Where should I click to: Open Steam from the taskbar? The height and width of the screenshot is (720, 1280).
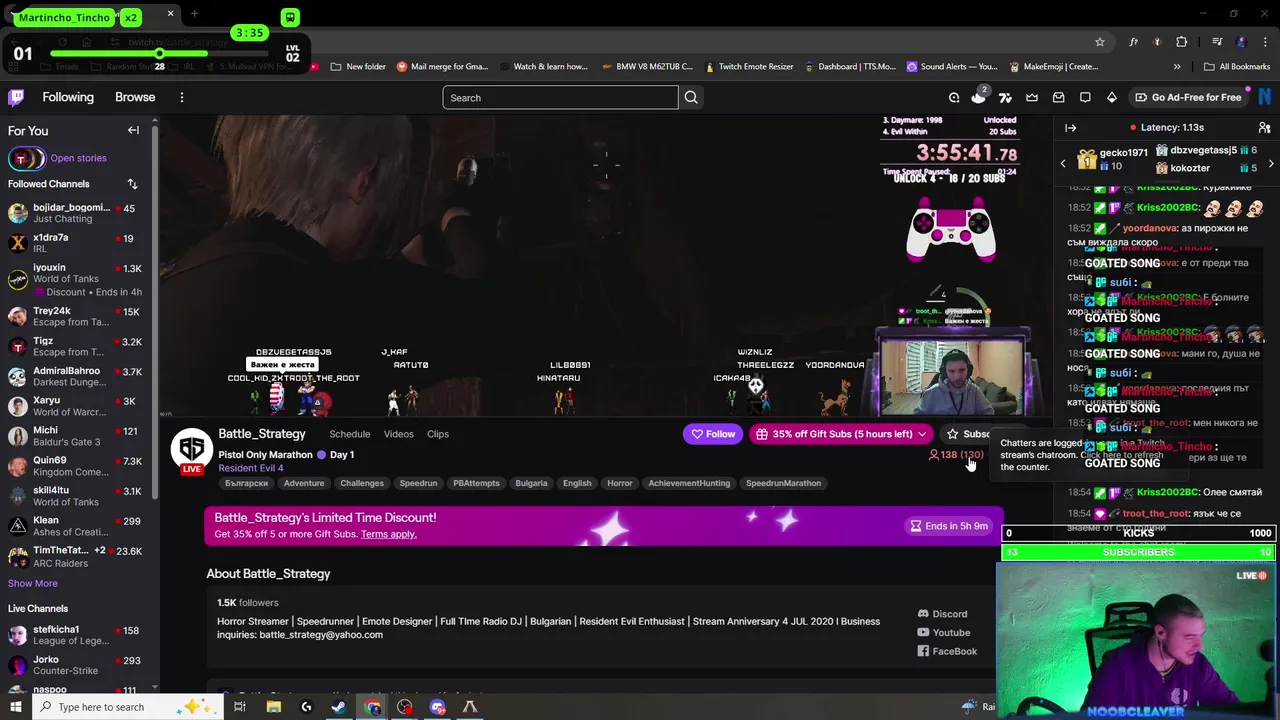pyautogui.click(x=339, y=707)
